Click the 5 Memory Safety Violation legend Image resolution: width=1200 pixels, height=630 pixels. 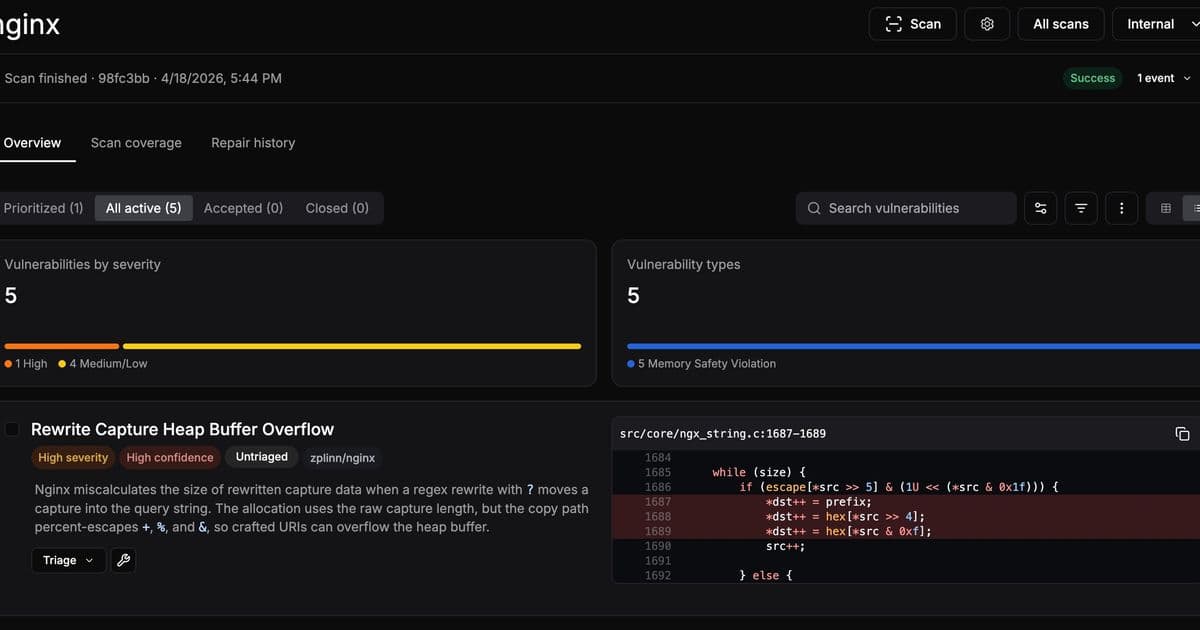click(702, 364)
